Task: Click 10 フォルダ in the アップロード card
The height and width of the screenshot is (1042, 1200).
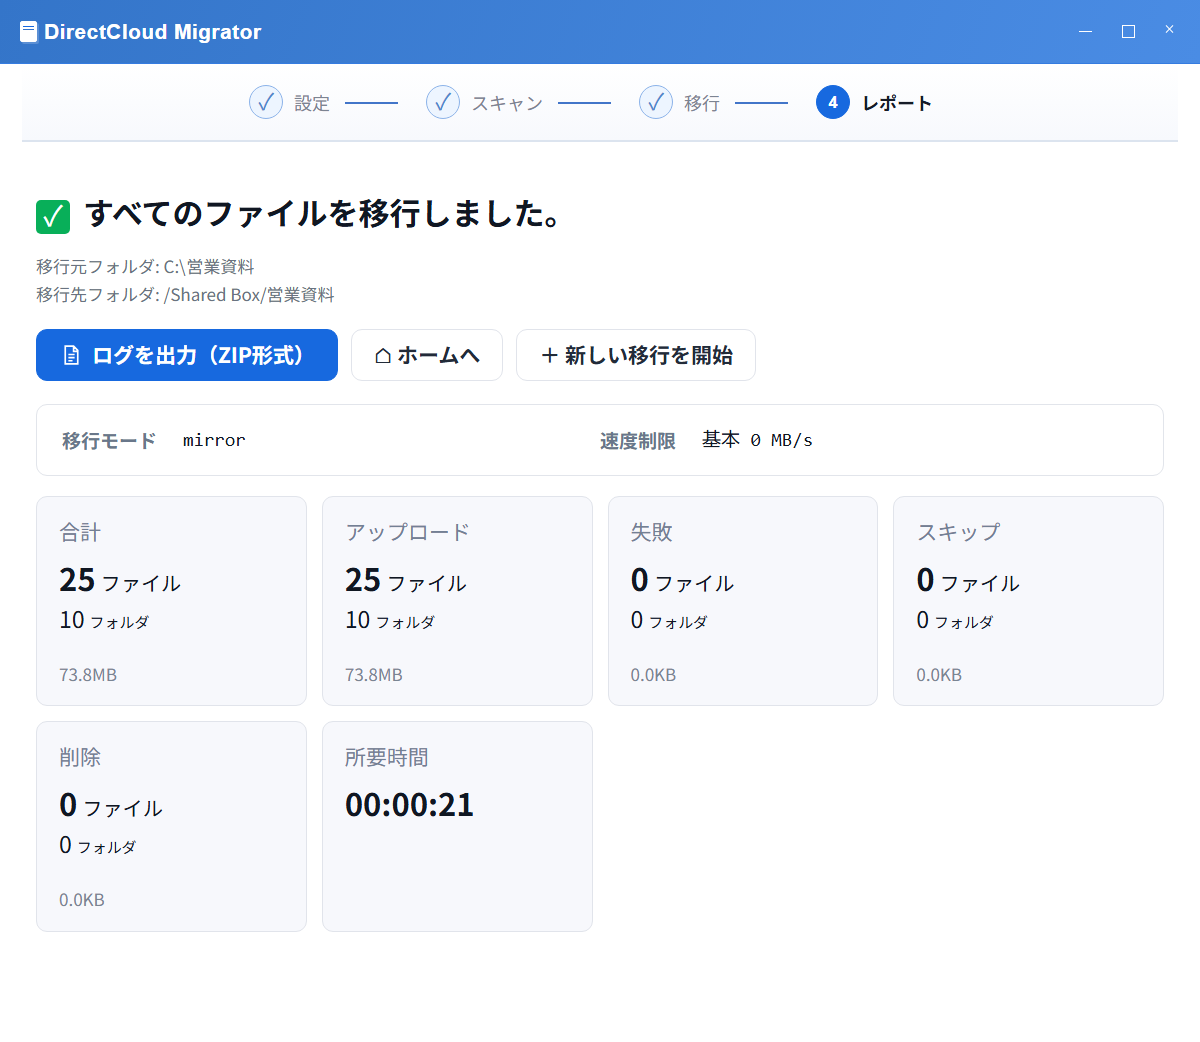Action: click(x=390, y=620)
